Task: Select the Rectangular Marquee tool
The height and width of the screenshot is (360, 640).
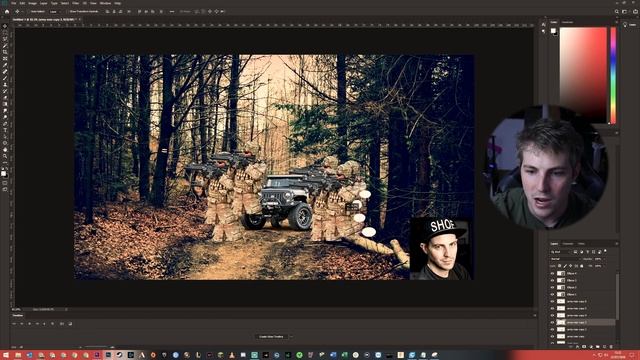Action: [5, 33]
